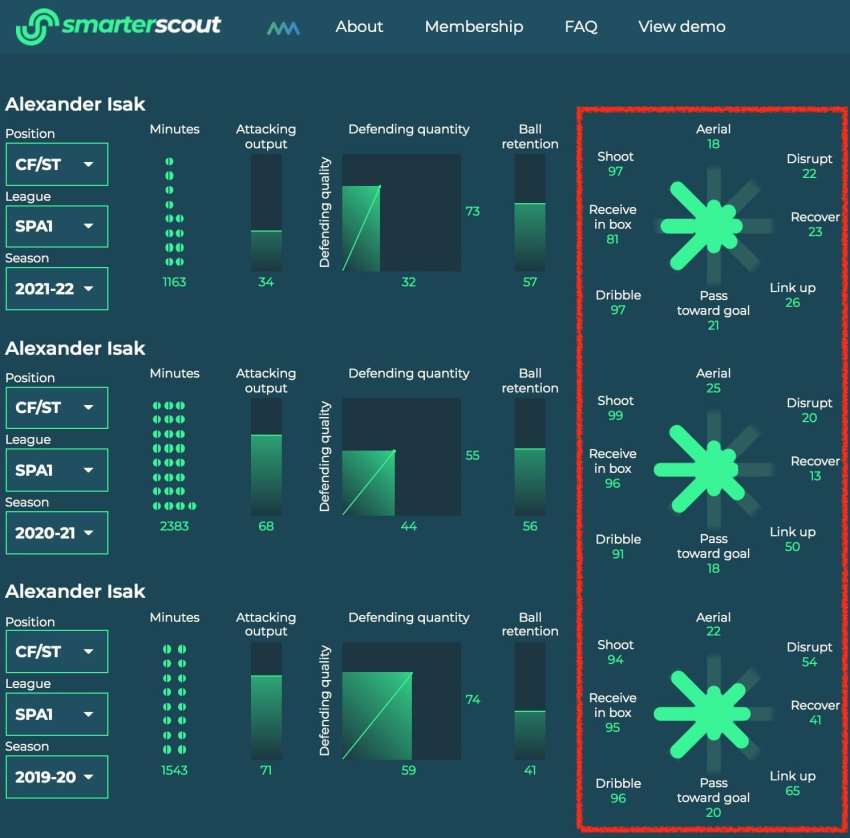The height and width of the screenshot is (838, 850).
Task: Click the 2020-21 defending quantity chart
Action: pos(401,456)
